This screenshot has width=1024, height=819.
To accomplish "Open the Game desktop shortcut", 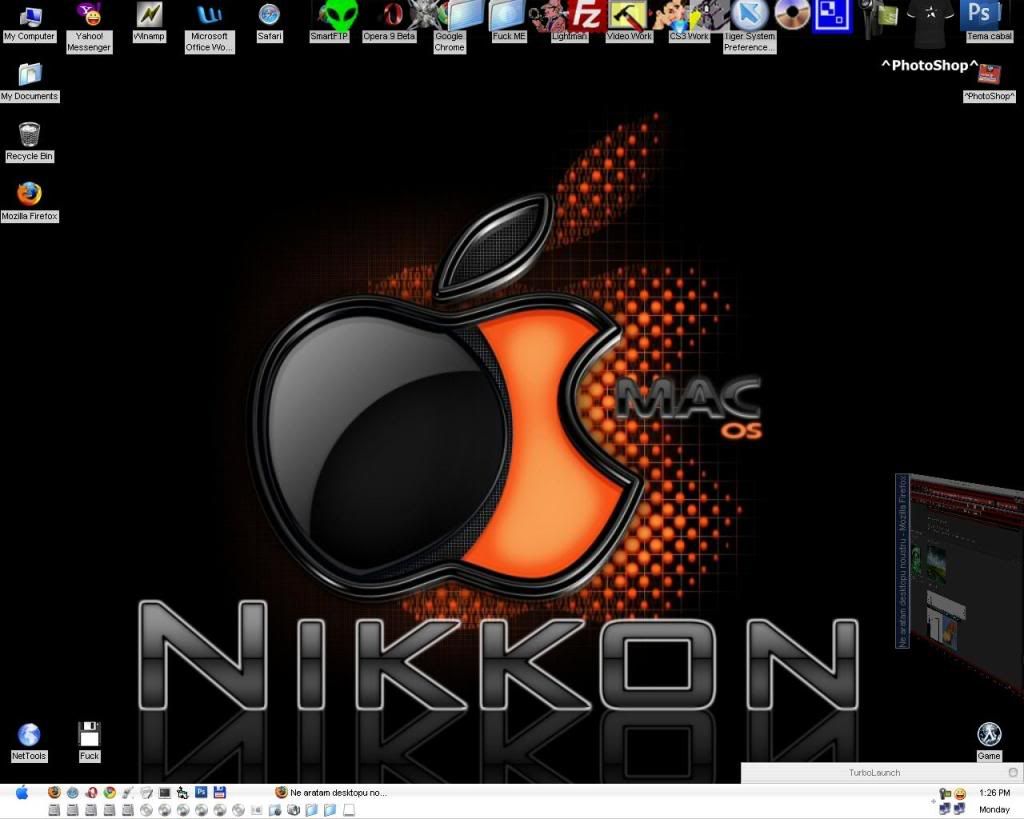I will point(989,742).
